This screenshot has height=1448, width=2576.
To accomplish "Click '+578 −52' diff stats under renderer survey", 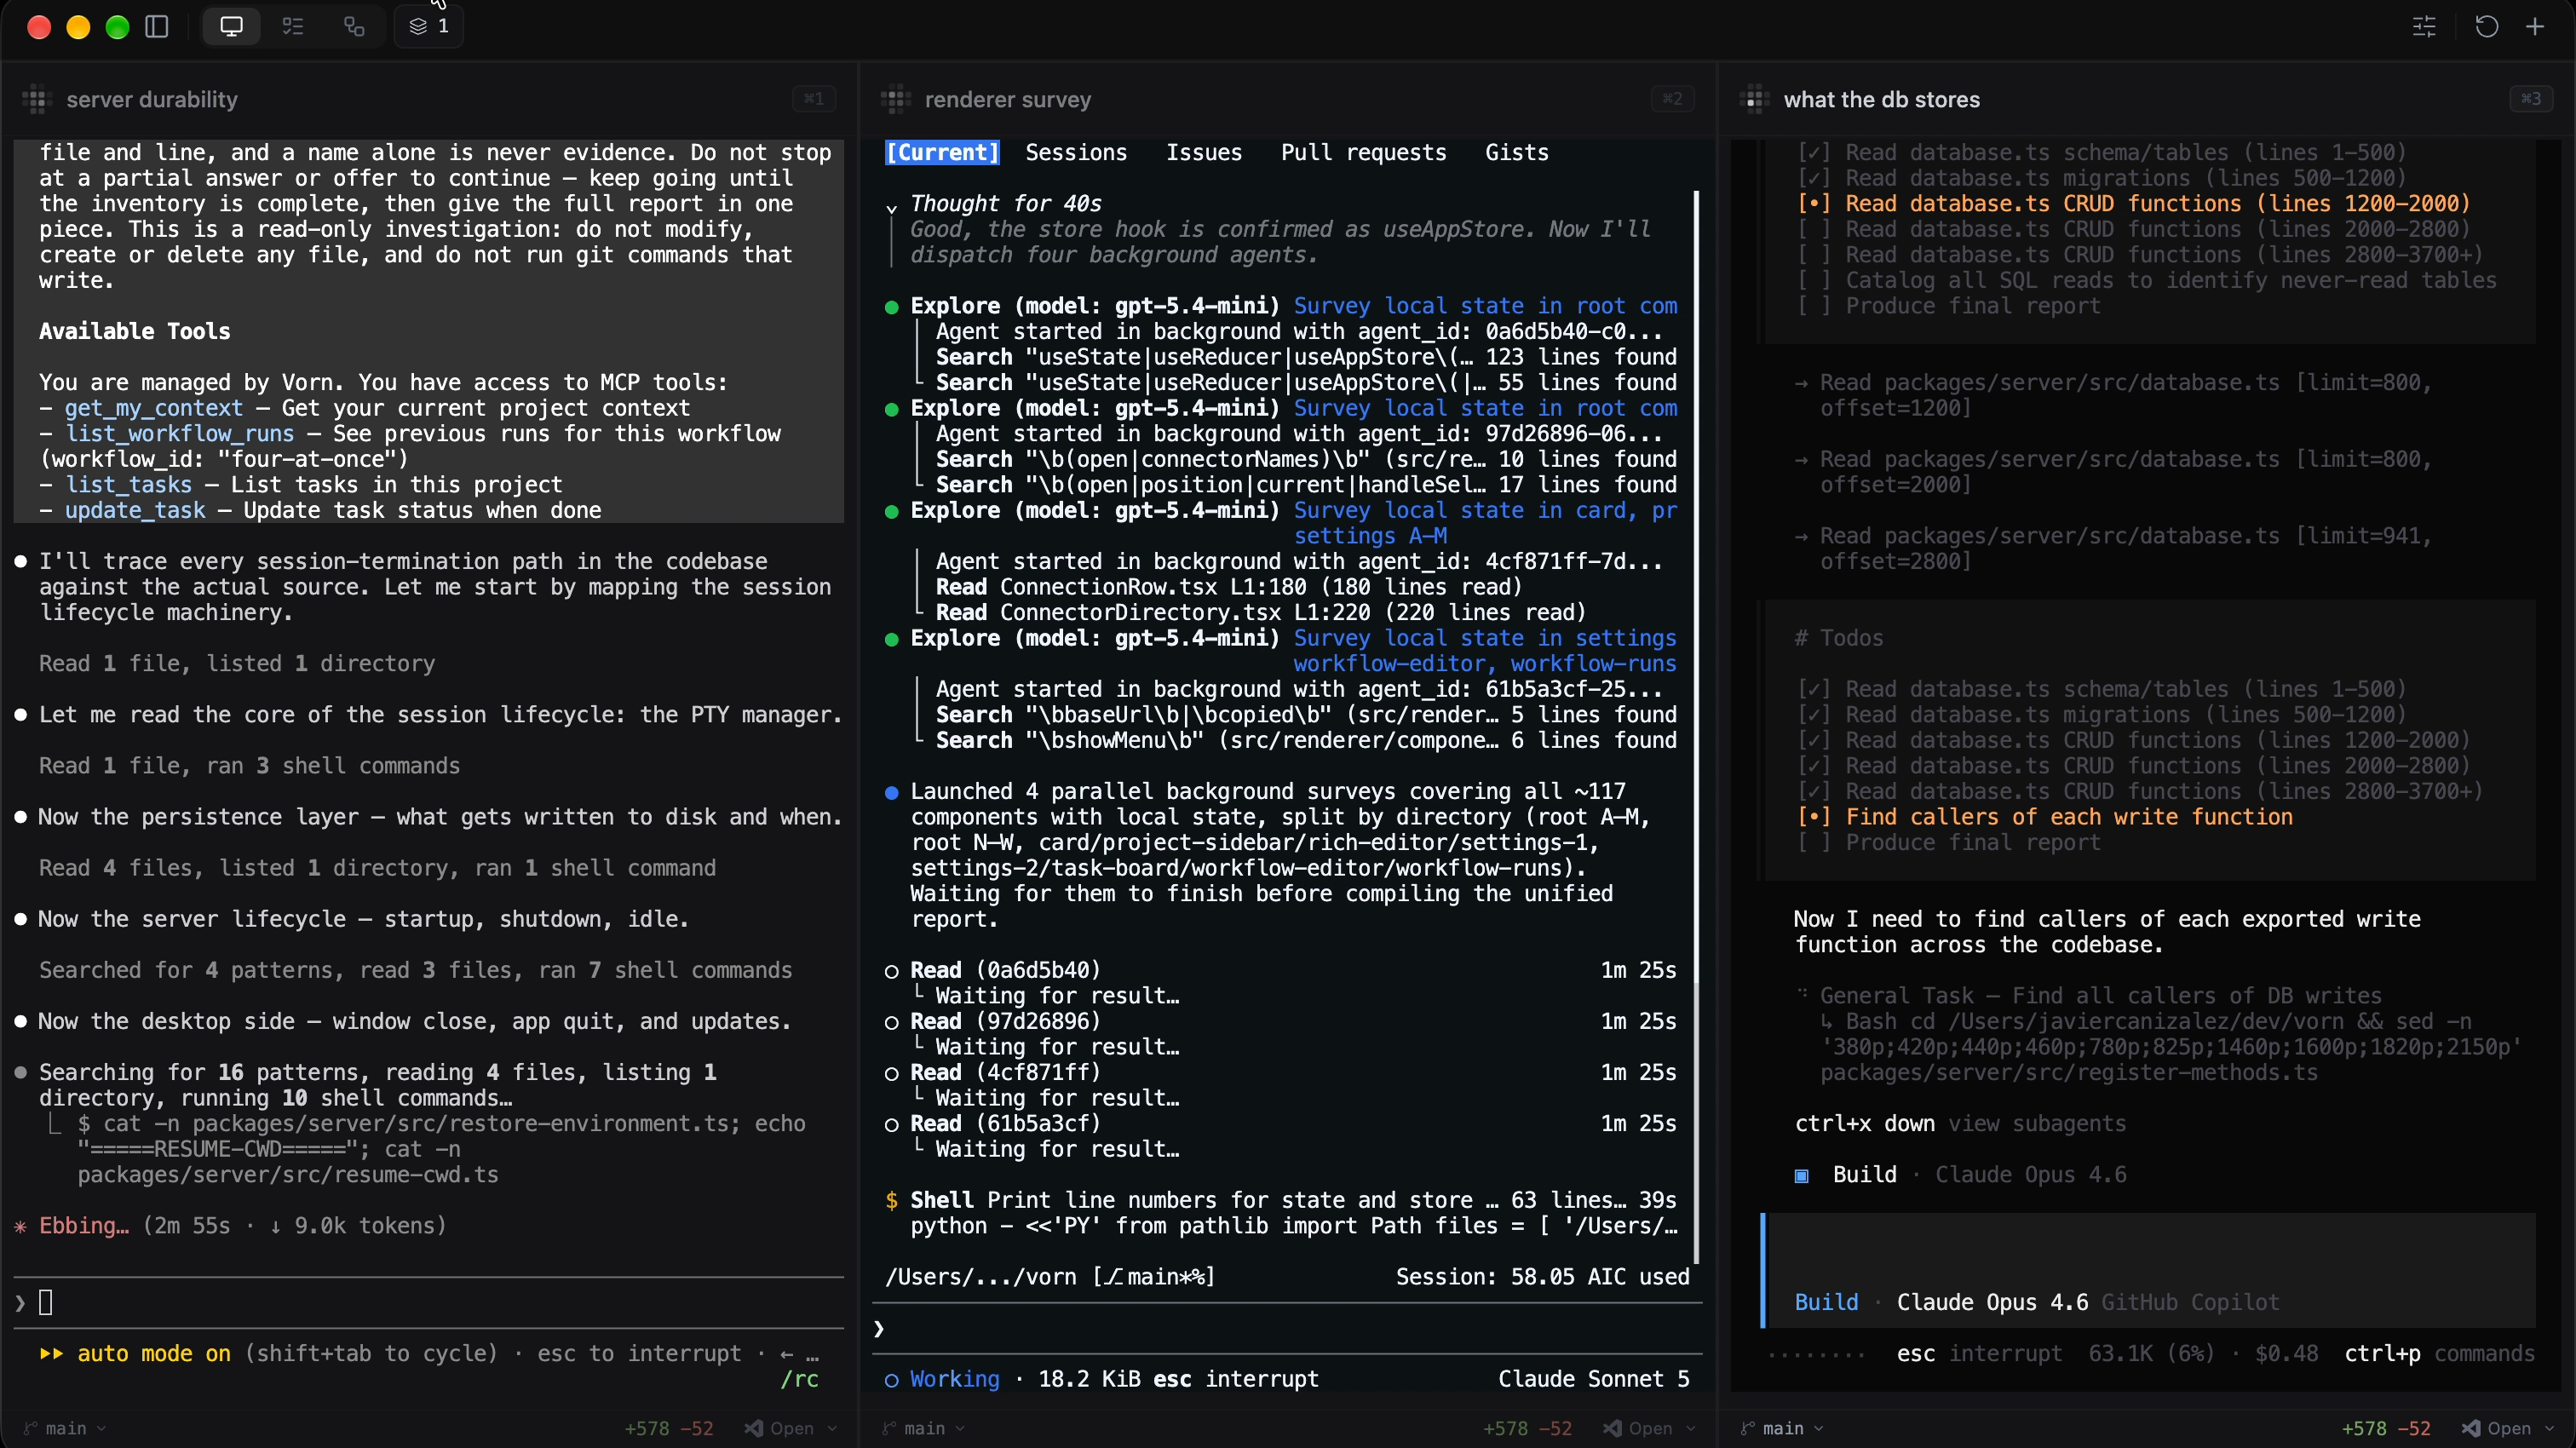I will click(1527, 1428).
